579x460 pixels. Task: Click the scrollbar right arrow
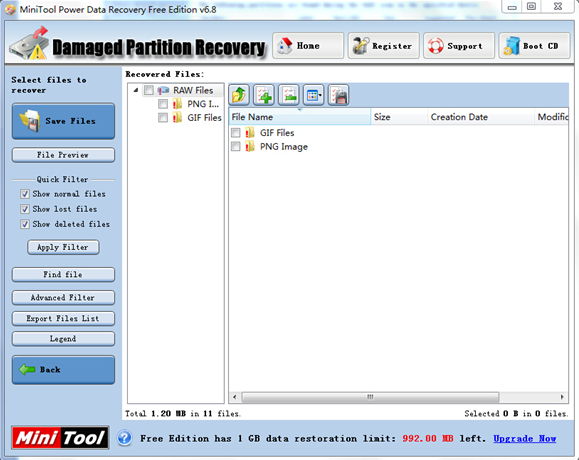pos(562,397)
